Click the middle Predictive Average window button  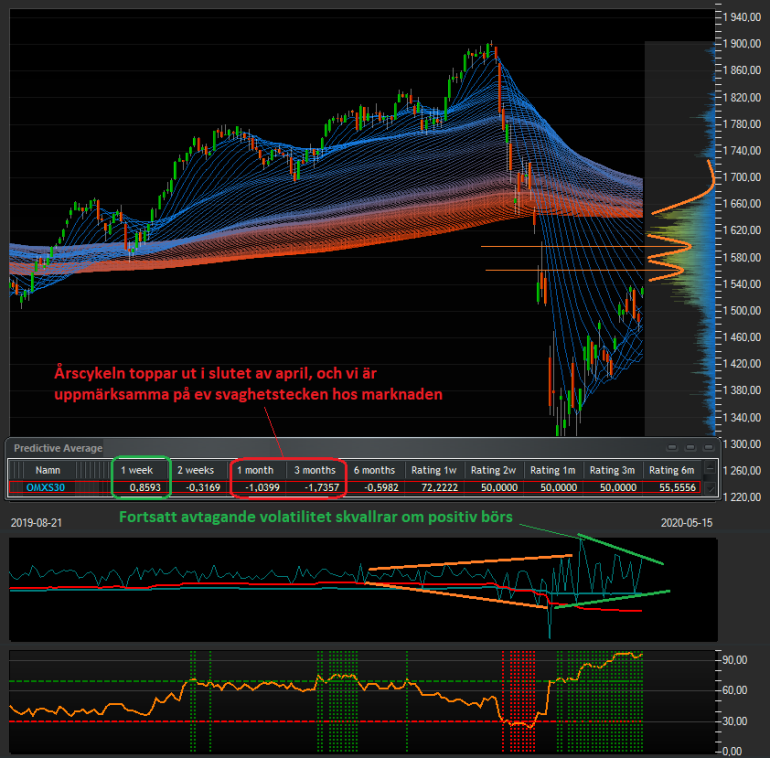[x=690, y=447]
